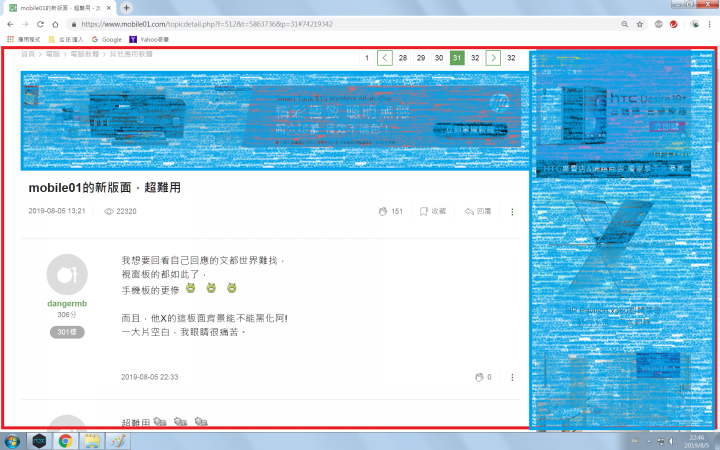The image size is (720, 450).
Task: Open the green extension icon in Chrome toolbar
Action: pos(695,24)
